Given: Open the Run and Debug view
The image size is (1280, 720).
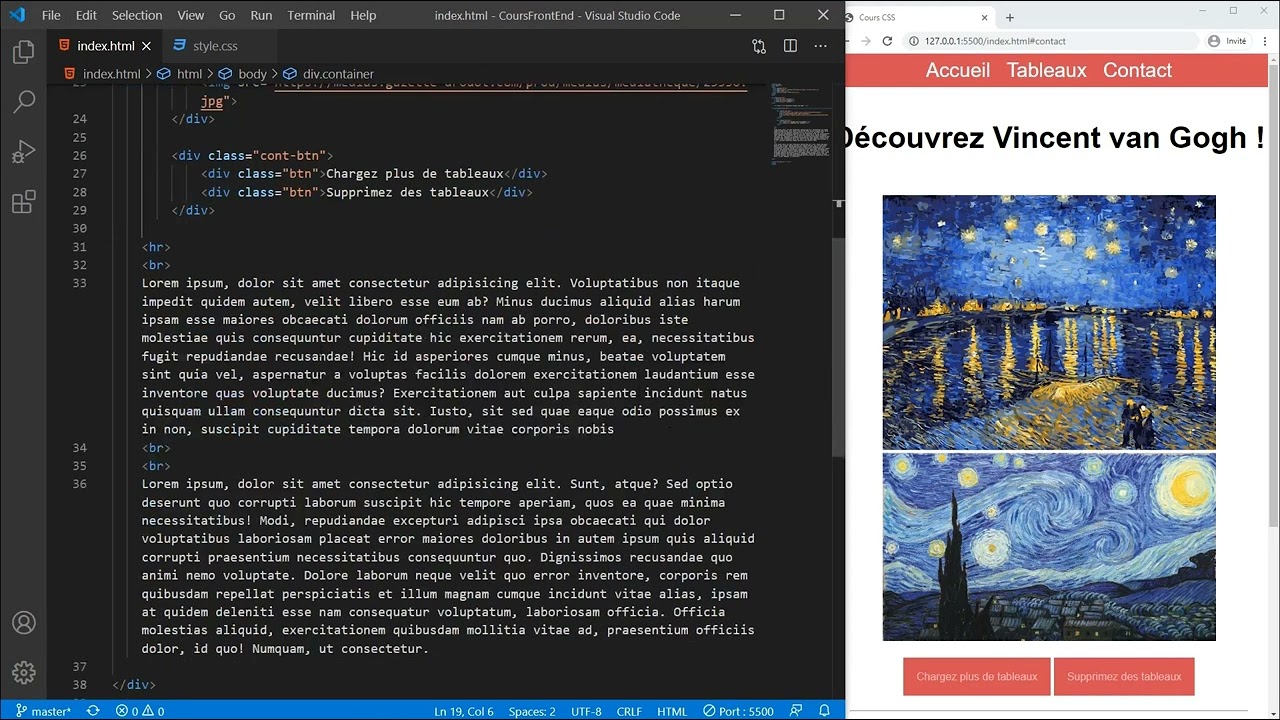Looking at the screenshot, I should pos(24,152).
